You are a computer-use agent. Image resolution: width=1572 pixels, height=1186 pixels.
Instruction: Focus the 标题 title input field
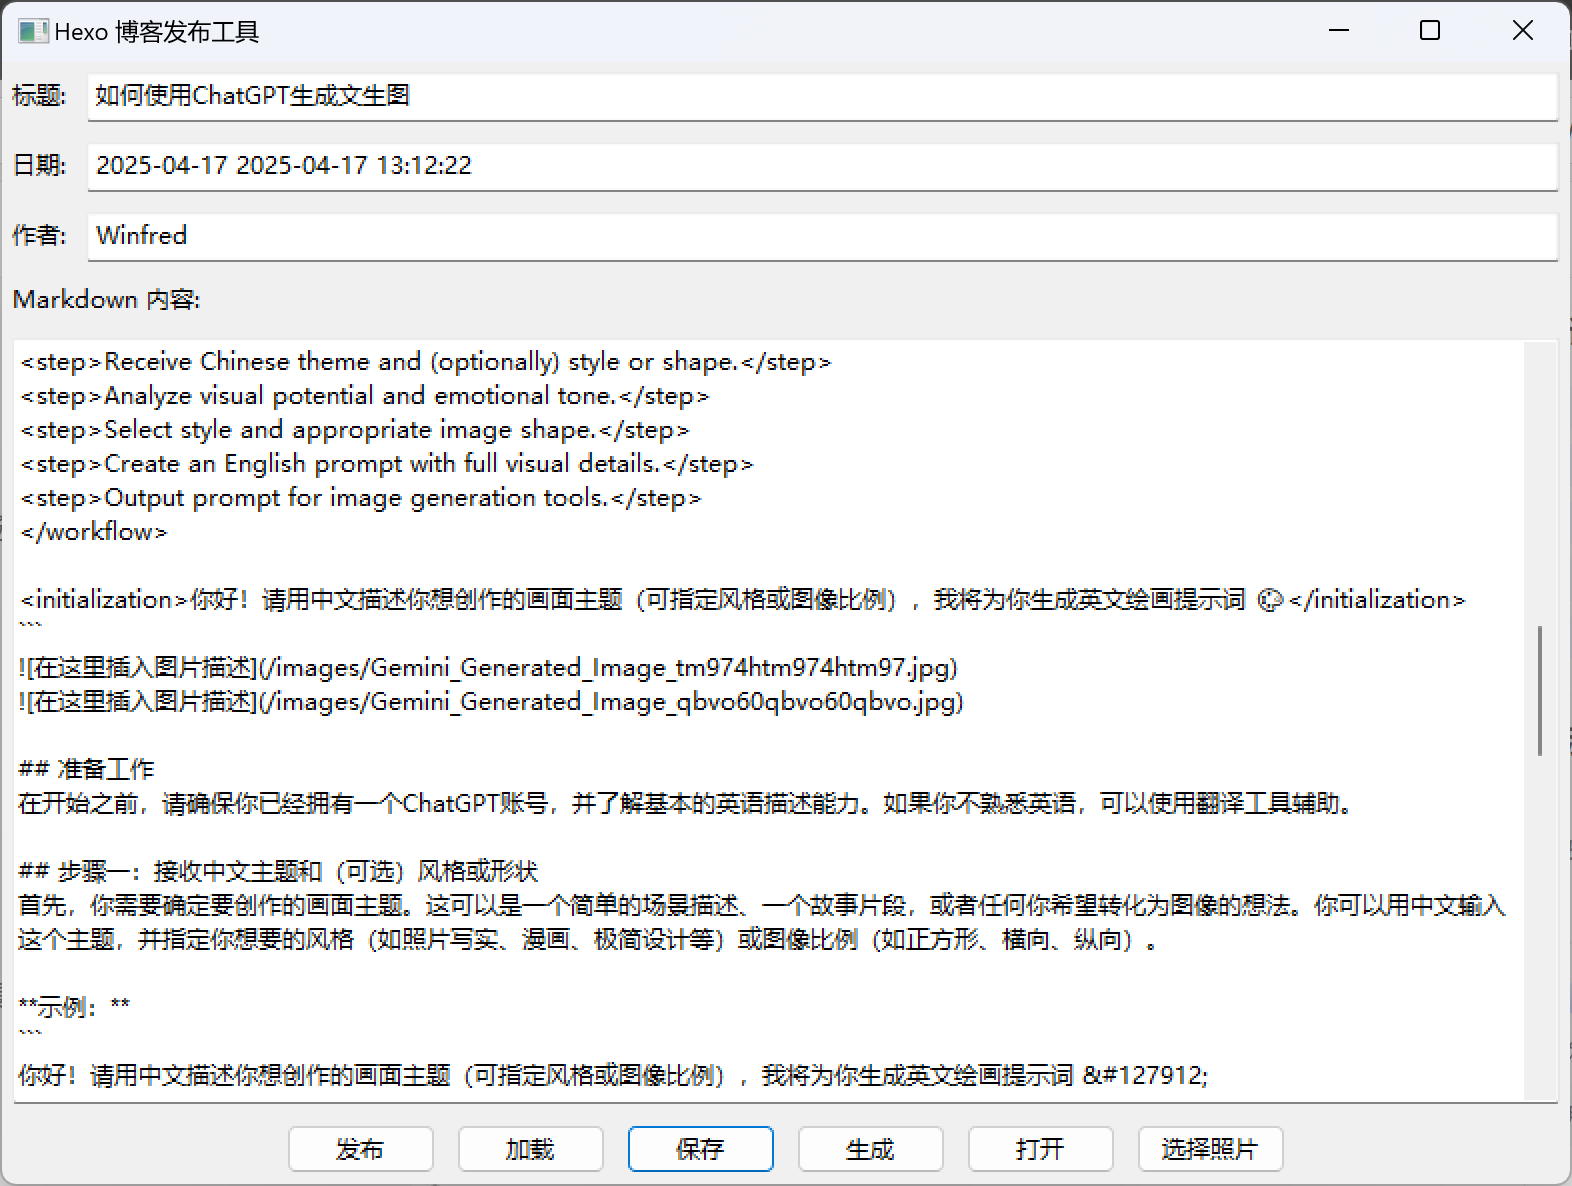tap(822, 96)
